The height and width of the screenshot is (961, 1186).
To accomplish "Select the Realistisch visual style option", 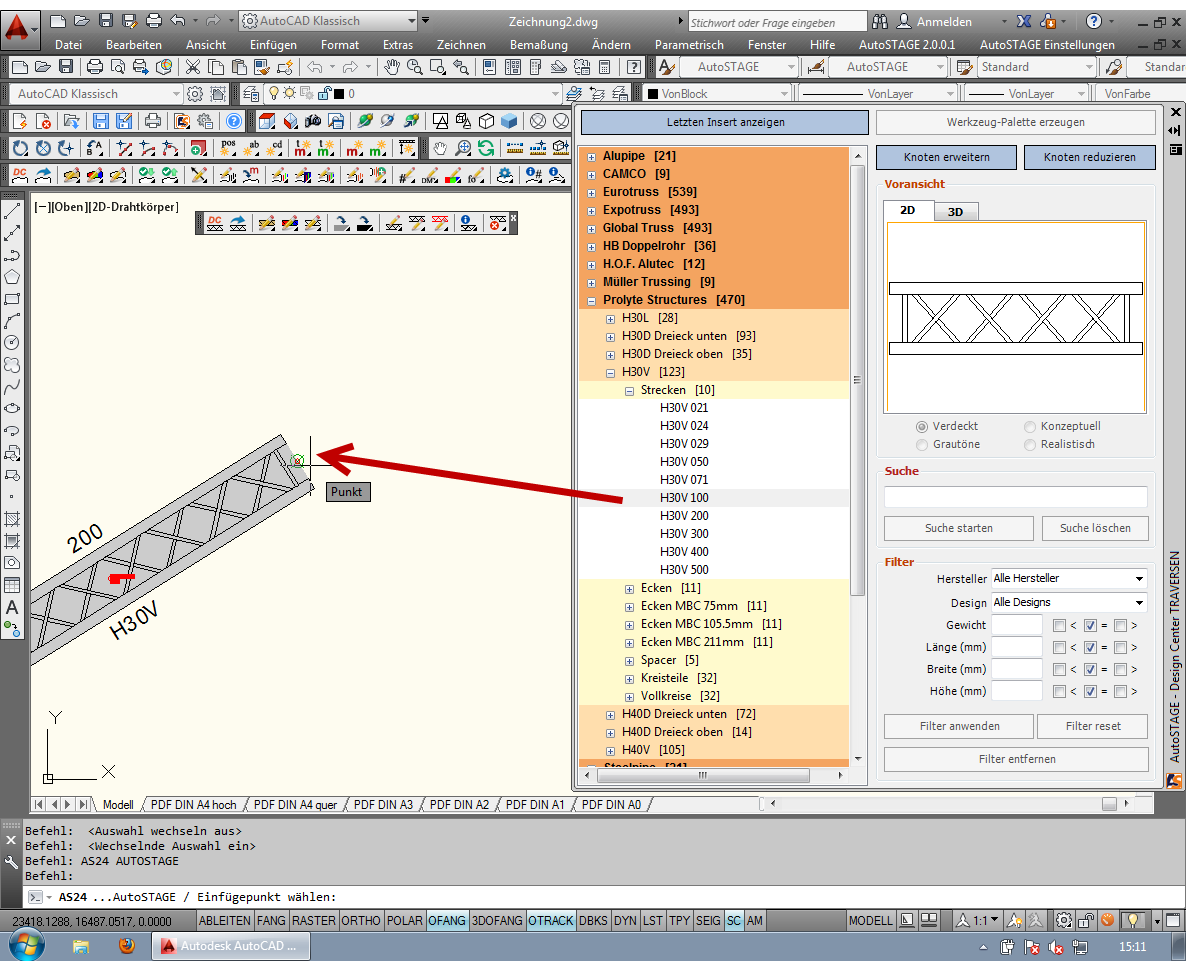I will (1030, 444).
